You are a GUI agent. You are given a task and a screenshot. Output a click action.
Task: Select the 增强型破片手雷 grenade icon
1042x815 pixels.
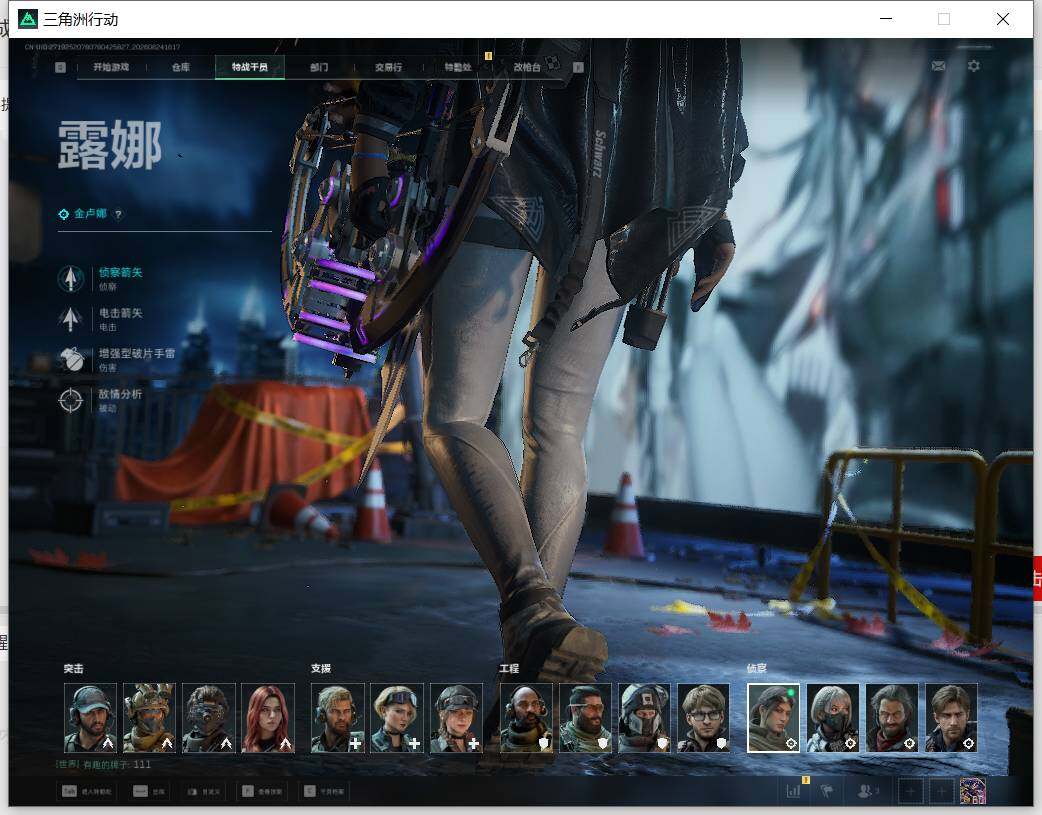click(x=71, y=360)
